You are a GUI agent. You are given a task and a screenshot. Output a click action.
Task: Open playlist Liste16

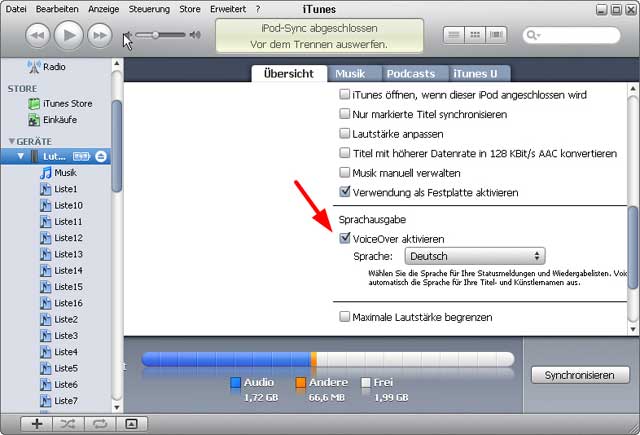[x=61, y=303]
